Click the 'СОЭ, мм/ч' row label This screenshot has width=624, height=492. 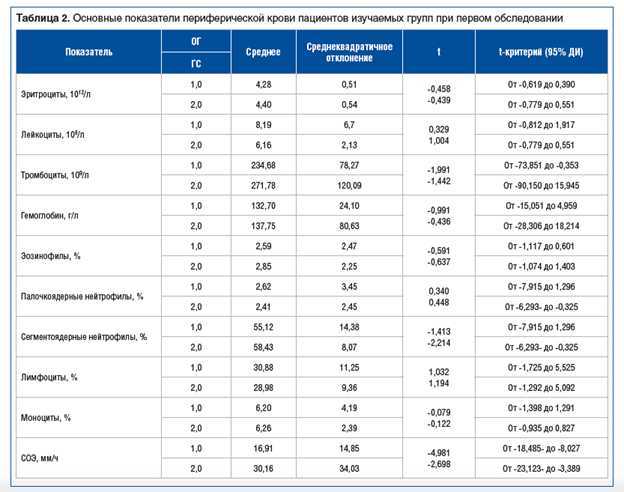coord(39,459)
